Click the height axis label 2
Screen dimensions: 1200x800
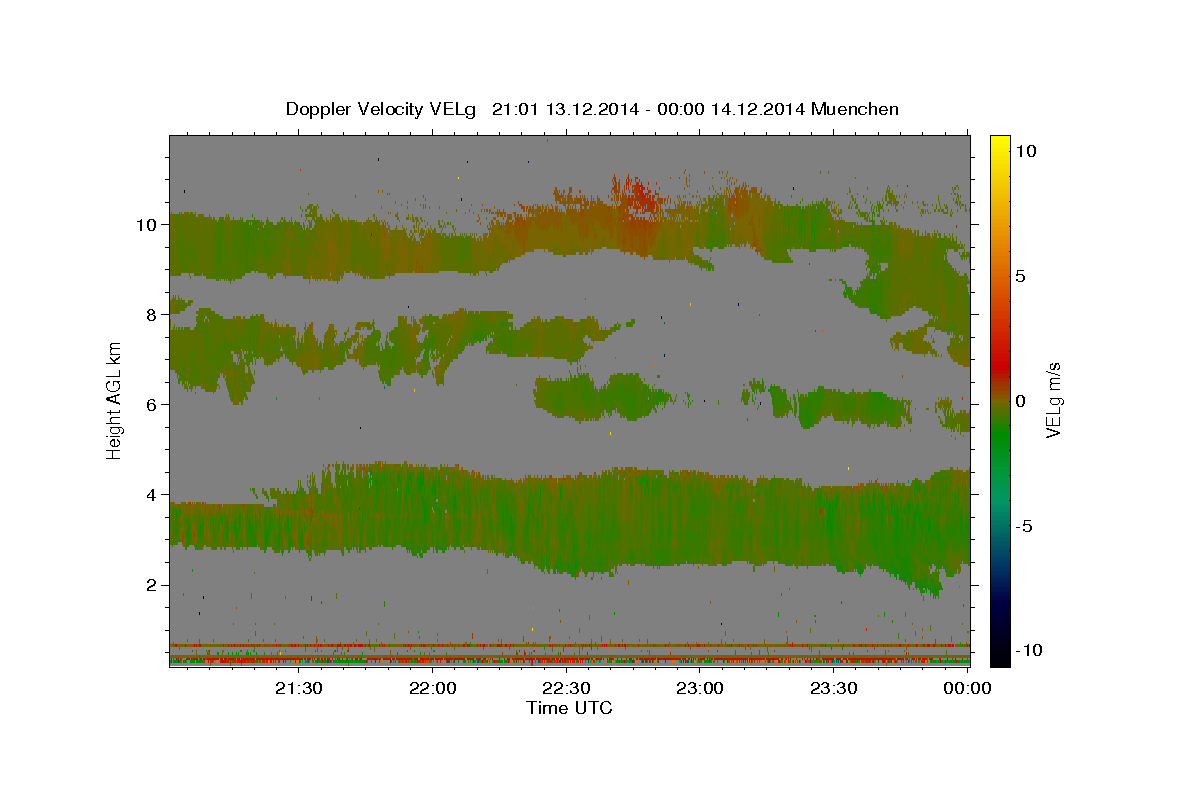coord(152,585)
